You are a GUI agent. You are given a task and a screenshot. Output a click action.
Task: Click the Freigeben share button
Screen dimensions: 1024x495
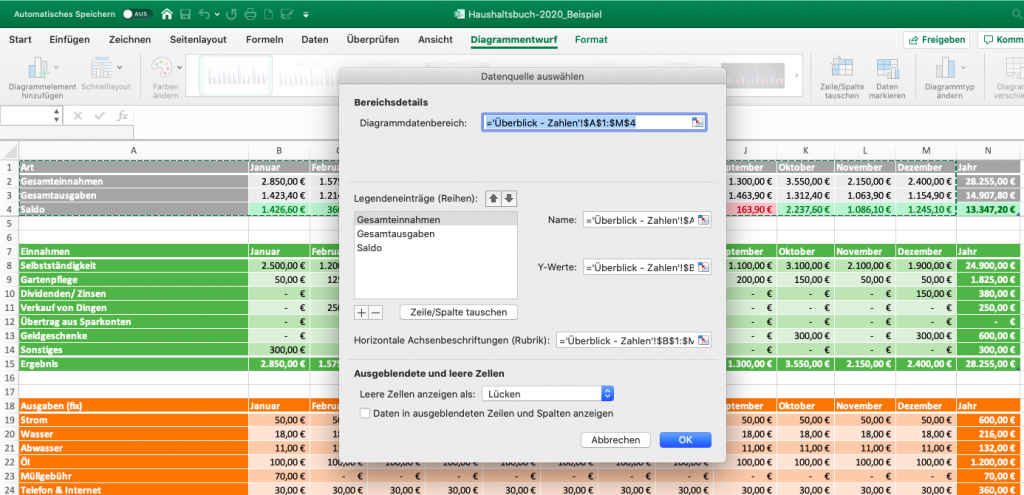[936, 40]
